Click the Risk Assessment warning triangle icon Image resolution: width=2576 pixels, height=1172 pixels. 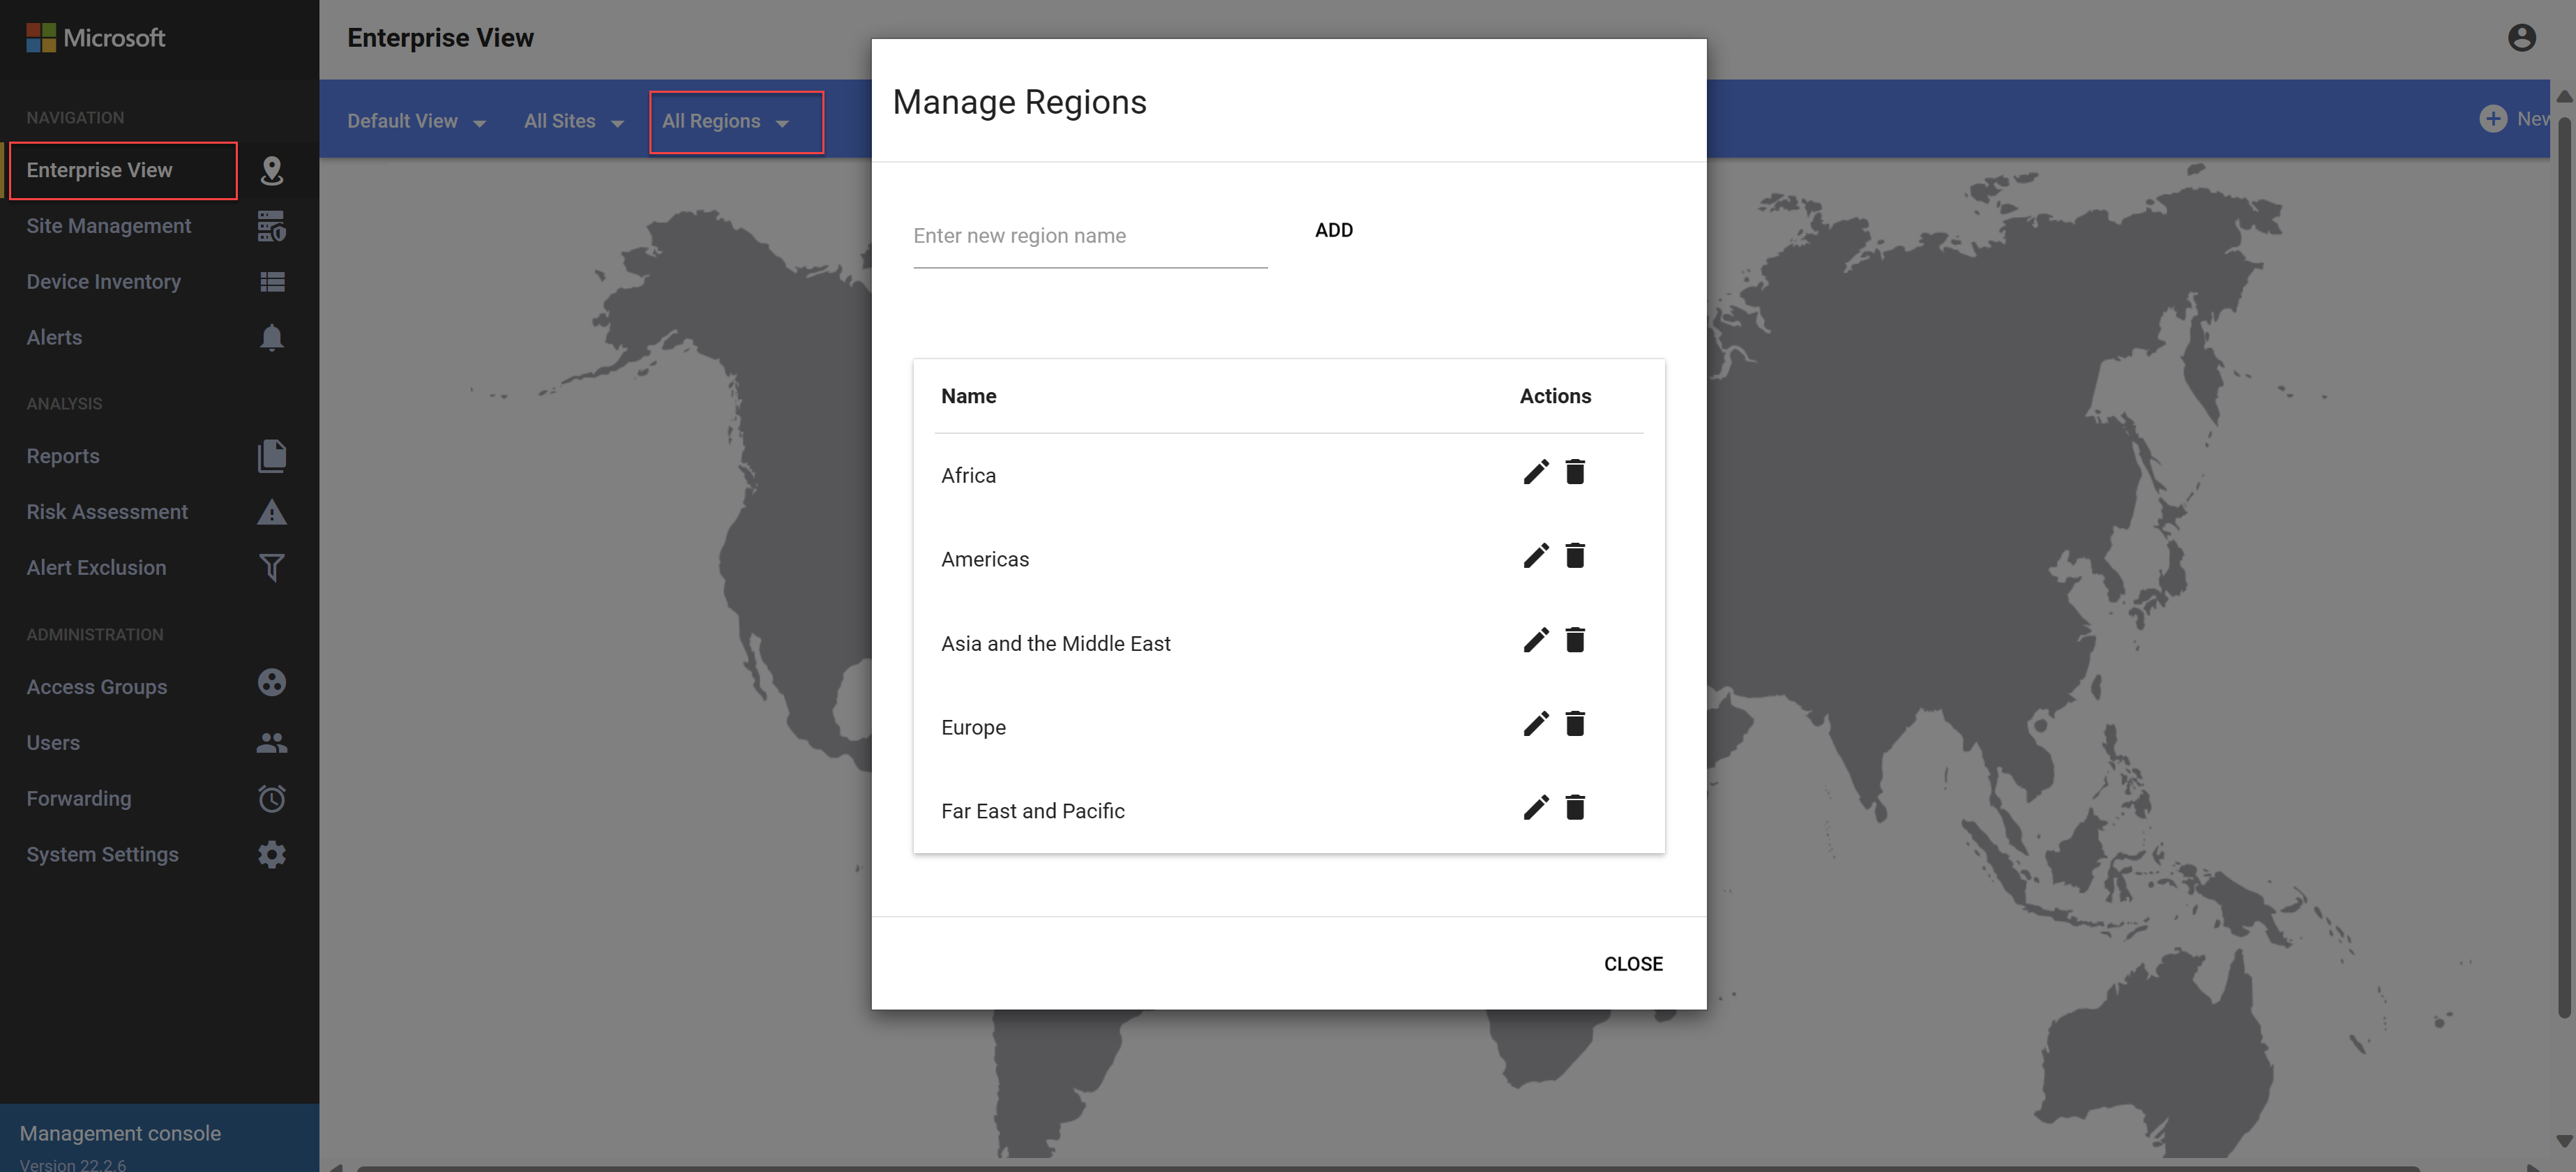coord(271,513)
